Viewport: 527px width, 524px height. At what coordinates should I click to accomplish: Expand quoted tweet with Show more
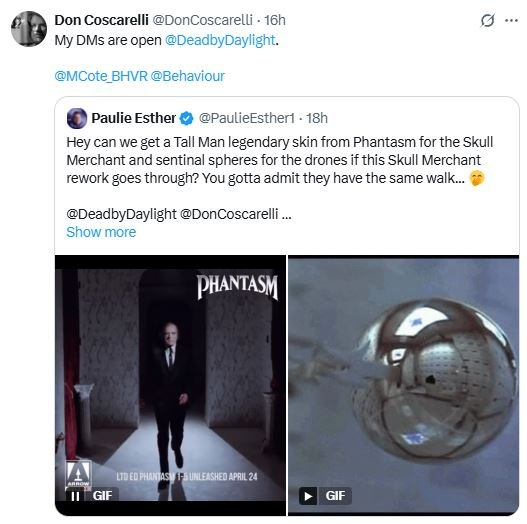click(x=101, y=232)
